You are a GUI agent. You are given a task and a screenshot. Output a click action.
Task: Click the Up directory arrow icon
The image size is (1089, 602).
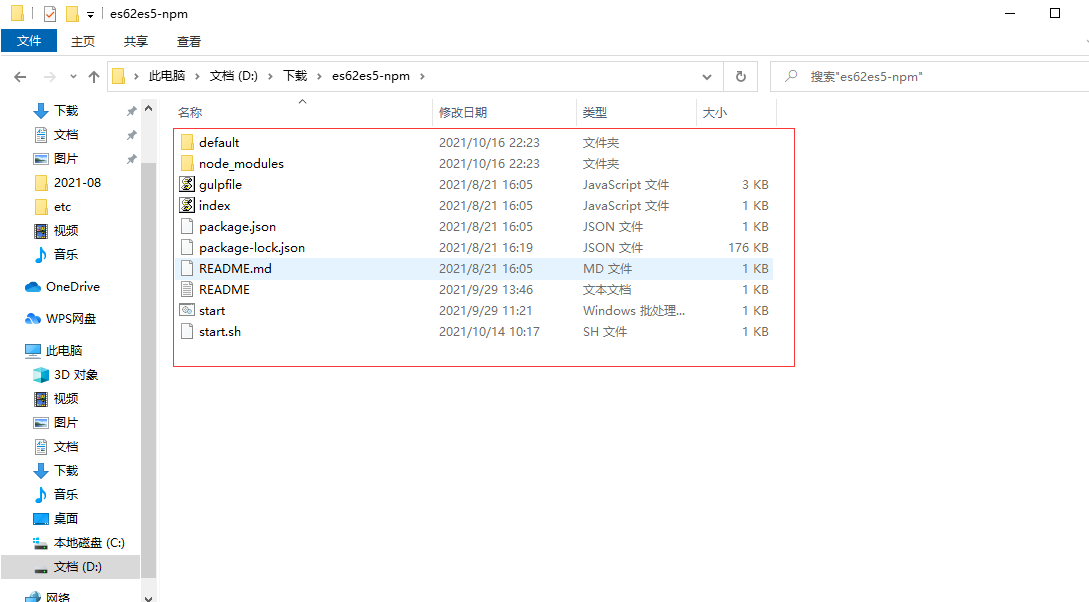pyautogui.click(x=94, y=77)
